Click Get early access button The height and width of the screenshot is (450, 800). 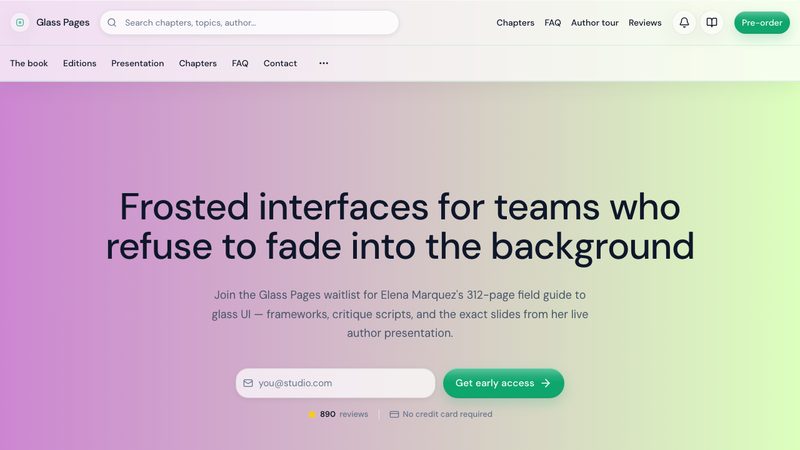click(503, 383)
